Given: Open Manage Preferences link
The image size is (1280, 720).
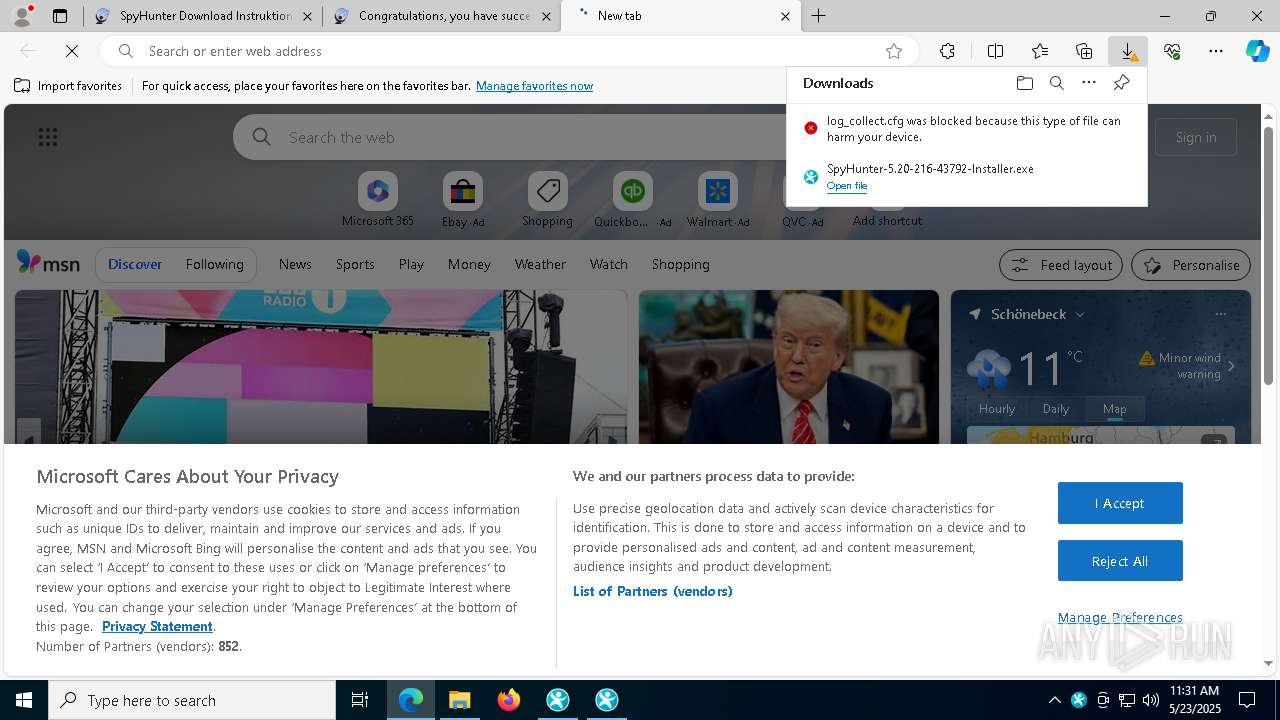Looking at the screenshot, I should pyautogui.click(x=1120, y=617).
